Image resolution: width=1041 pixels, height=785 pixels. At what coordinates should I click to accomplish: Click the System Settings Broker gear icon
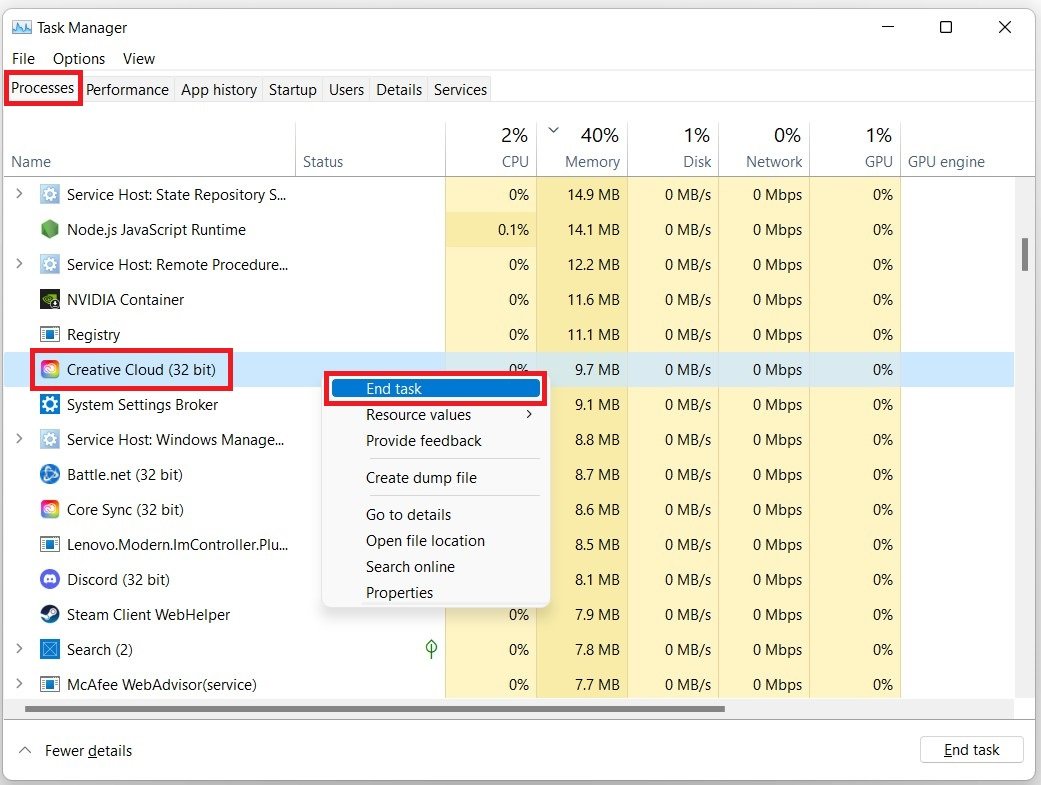[50, 404]
